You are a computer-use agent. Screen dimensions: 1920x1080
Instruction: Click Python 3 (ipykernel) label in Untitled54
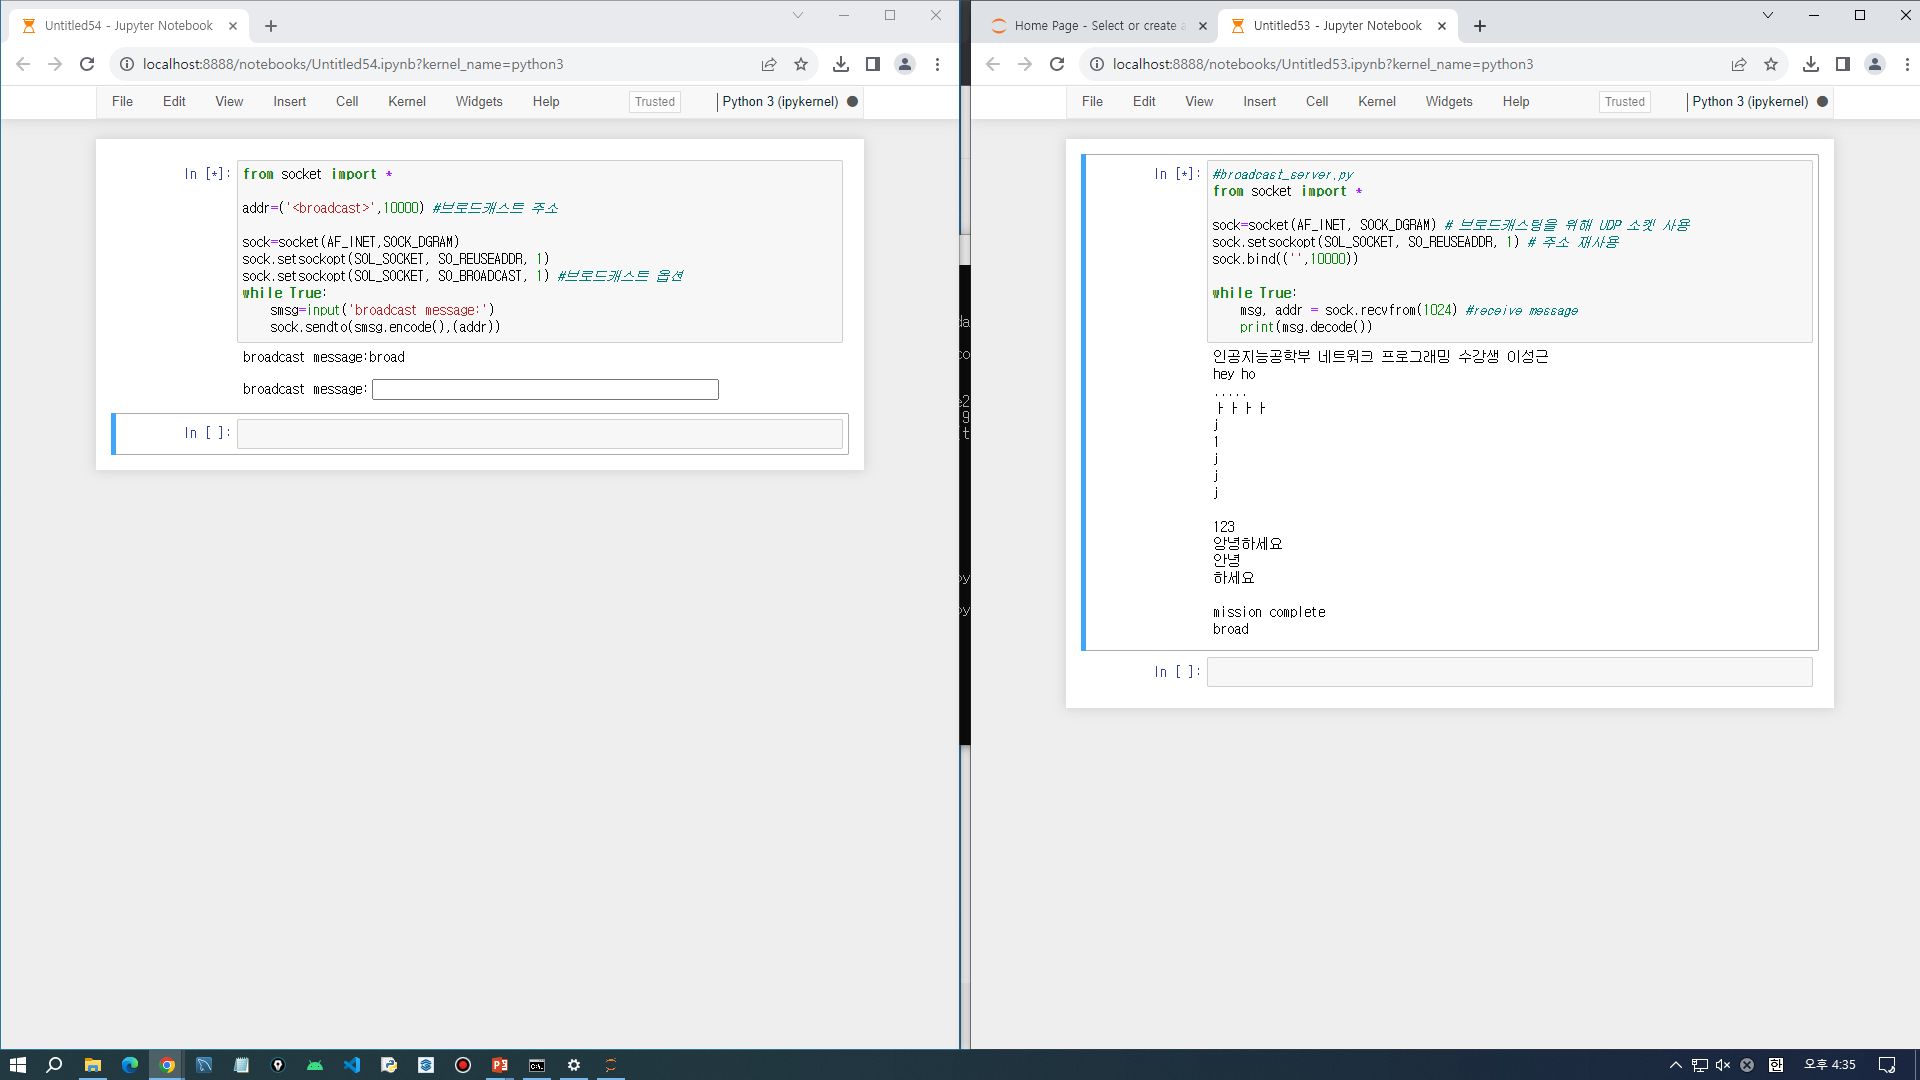(x=780, y=102)
